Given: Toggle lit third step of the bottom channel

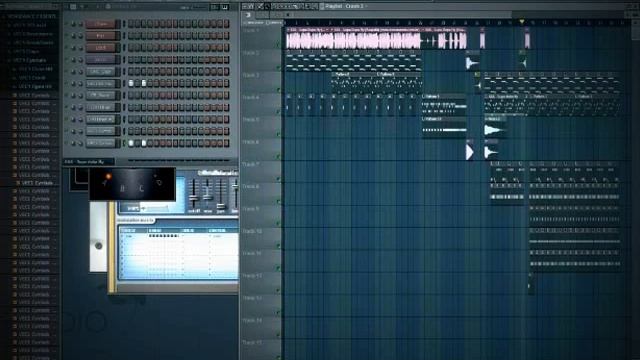Looking at the screenshot, I should tap(144, 143).
